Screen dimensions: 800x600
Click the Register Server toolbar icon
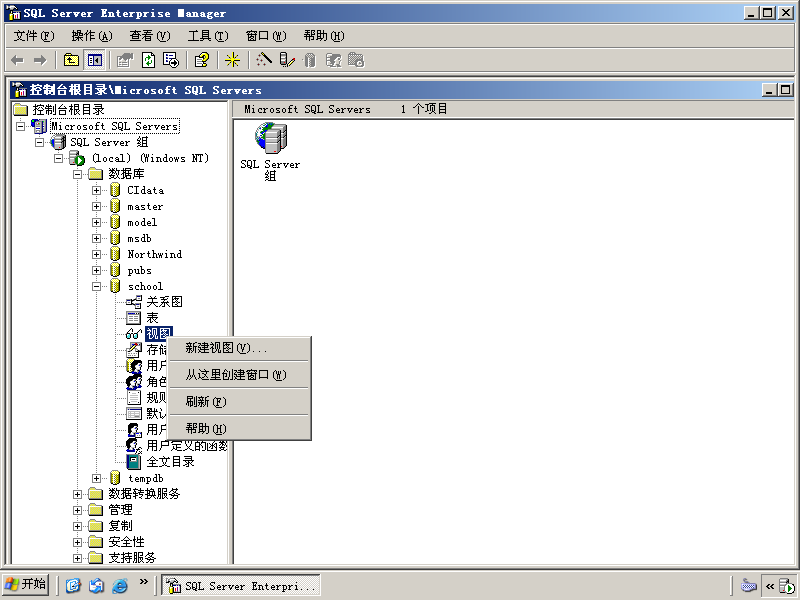287,60
